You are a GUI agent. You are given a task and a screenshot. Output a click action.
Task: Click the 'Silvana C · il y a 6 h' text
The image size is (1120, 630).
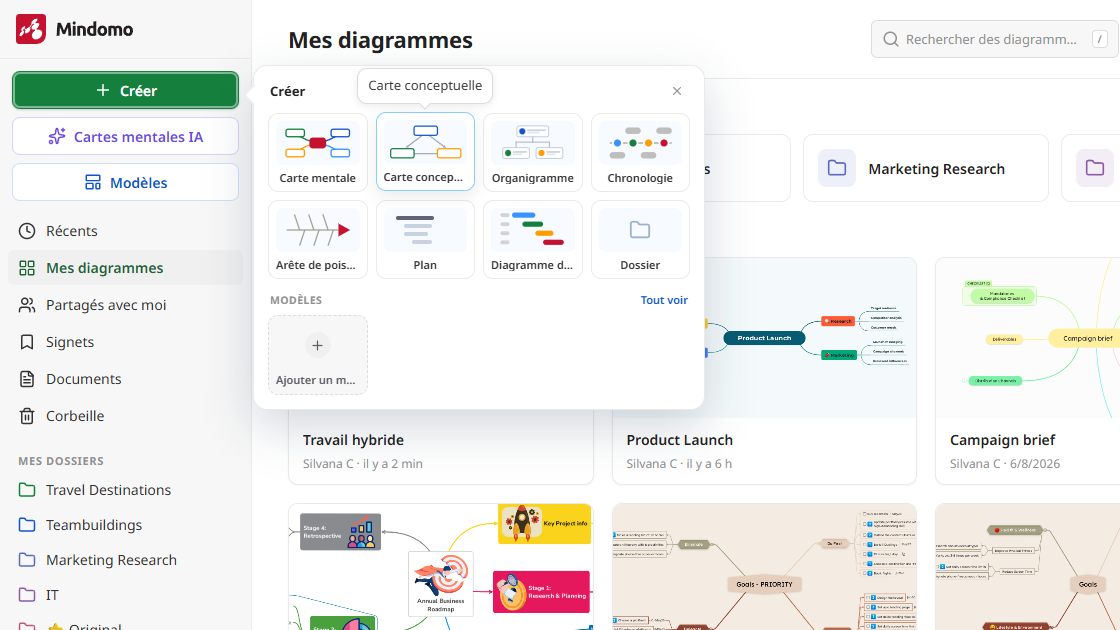click(x=679, y=464)
